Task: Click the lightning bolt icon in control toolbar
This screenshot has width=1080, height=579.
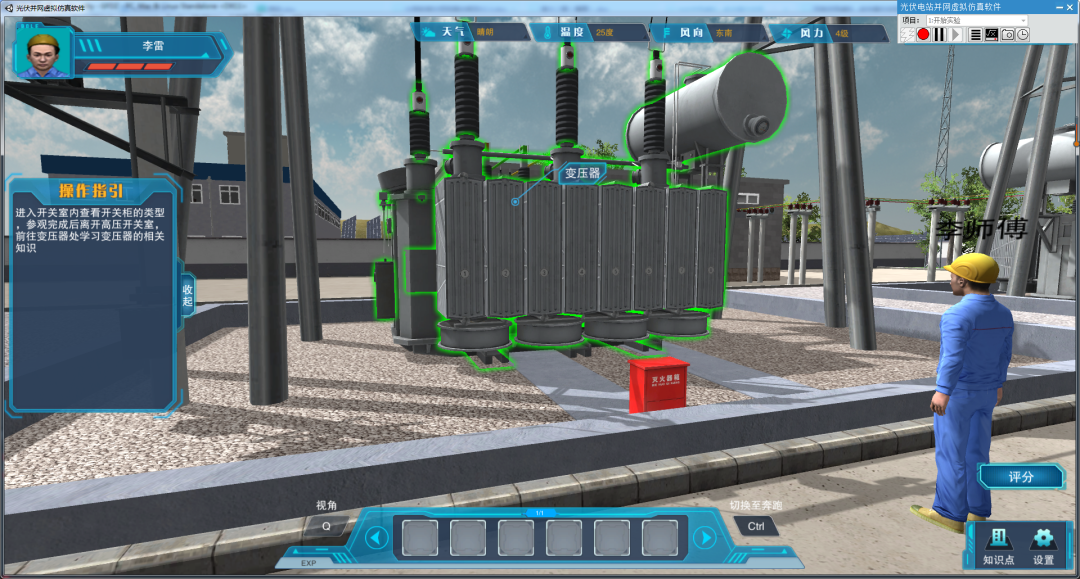Action: point(908,34)
